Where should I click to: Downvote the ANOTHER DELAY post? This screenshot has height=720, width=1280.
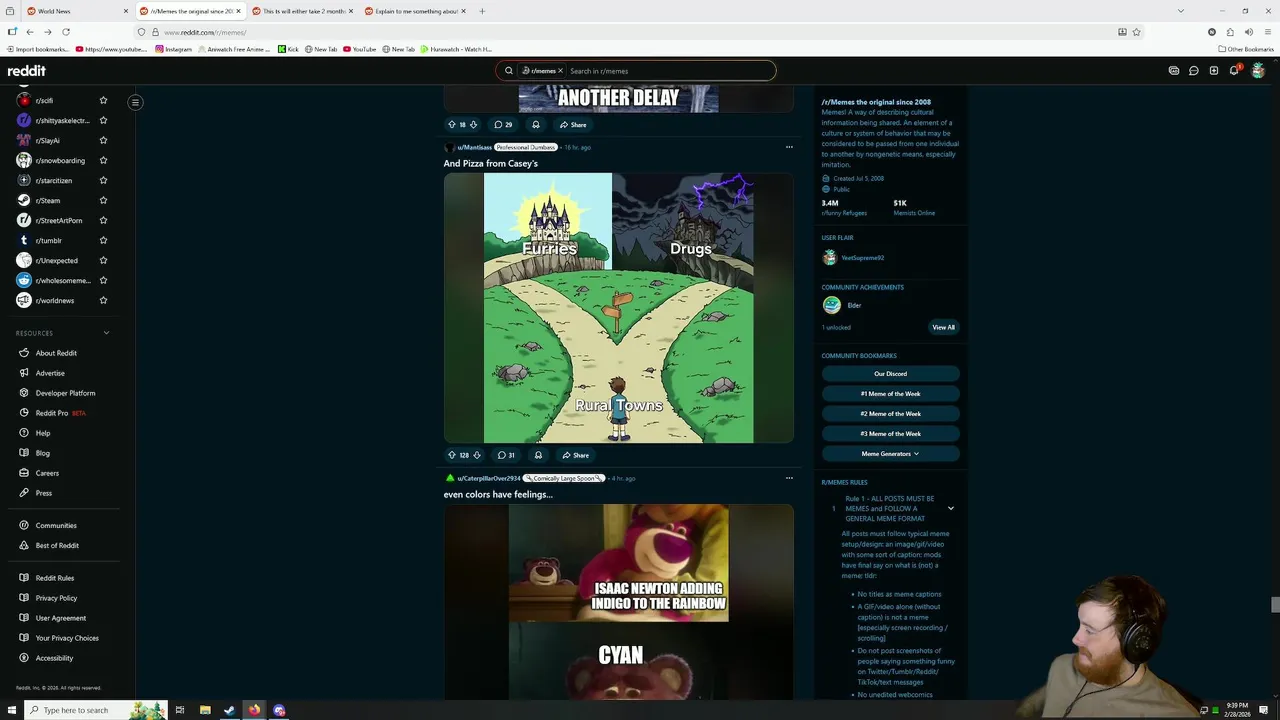pyautogui.click(x=473, y=125)
